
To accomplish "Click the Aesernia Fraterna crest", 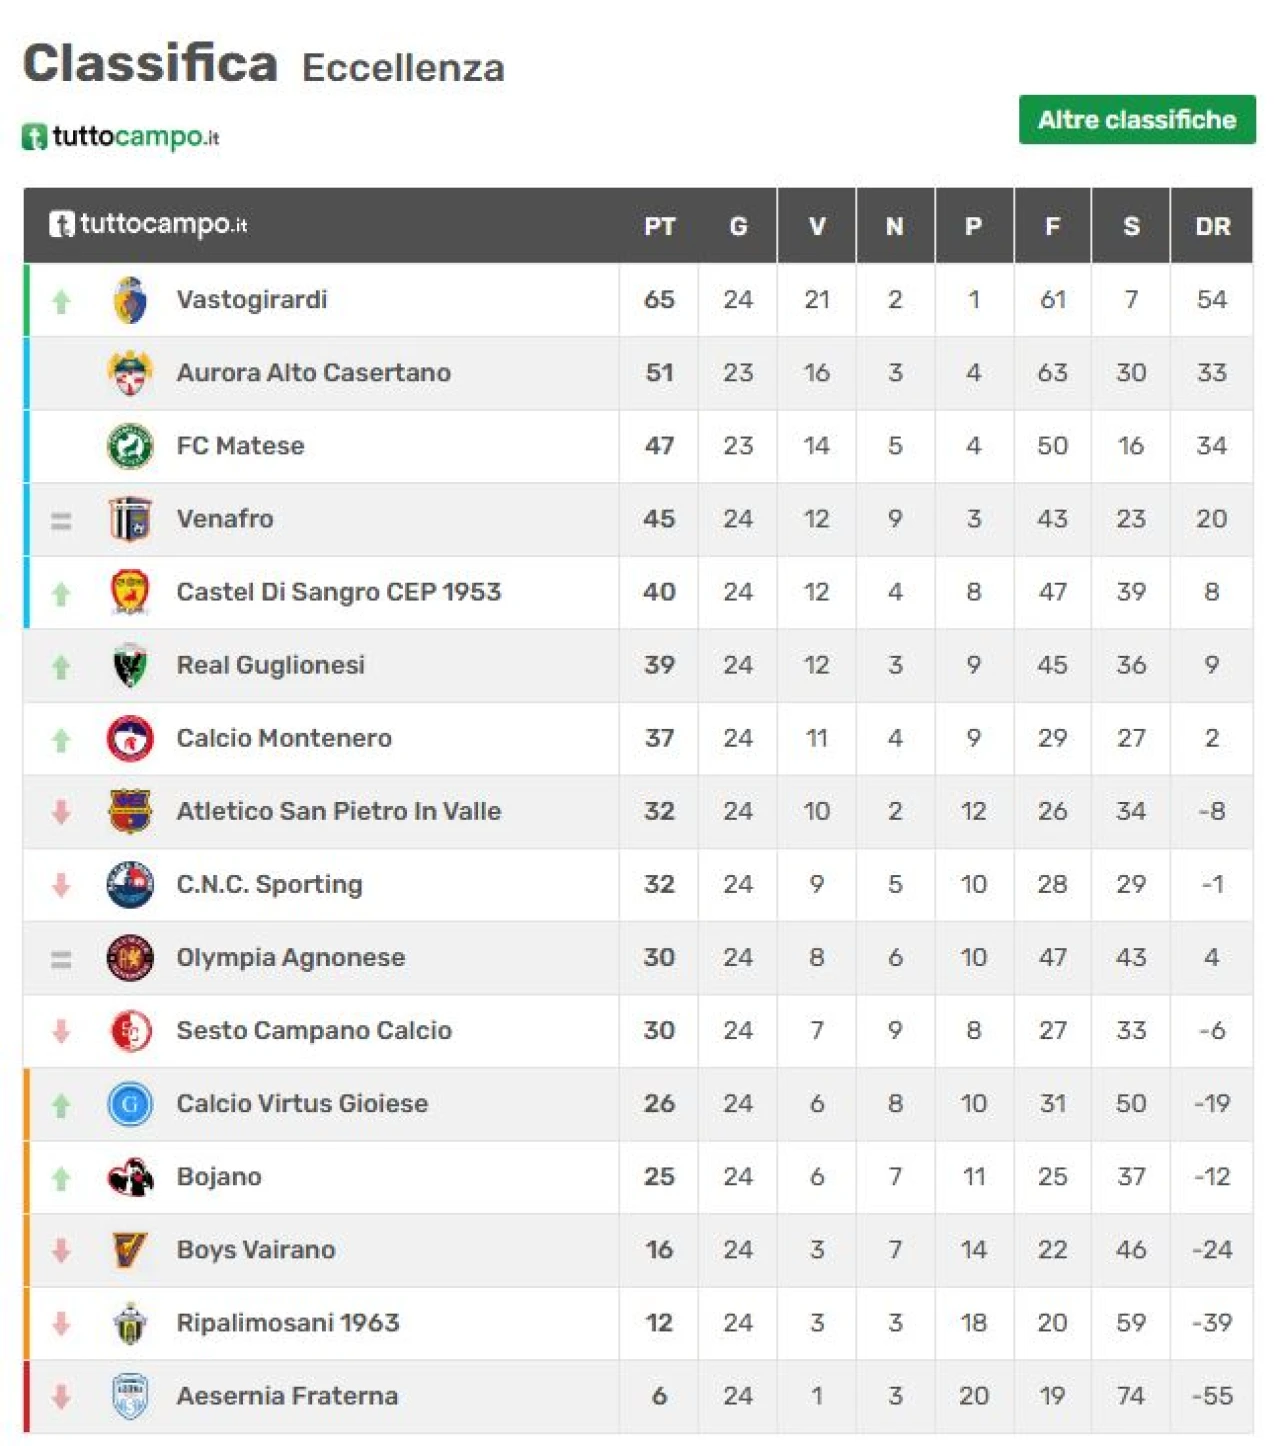I will (x=130, y=1396).
